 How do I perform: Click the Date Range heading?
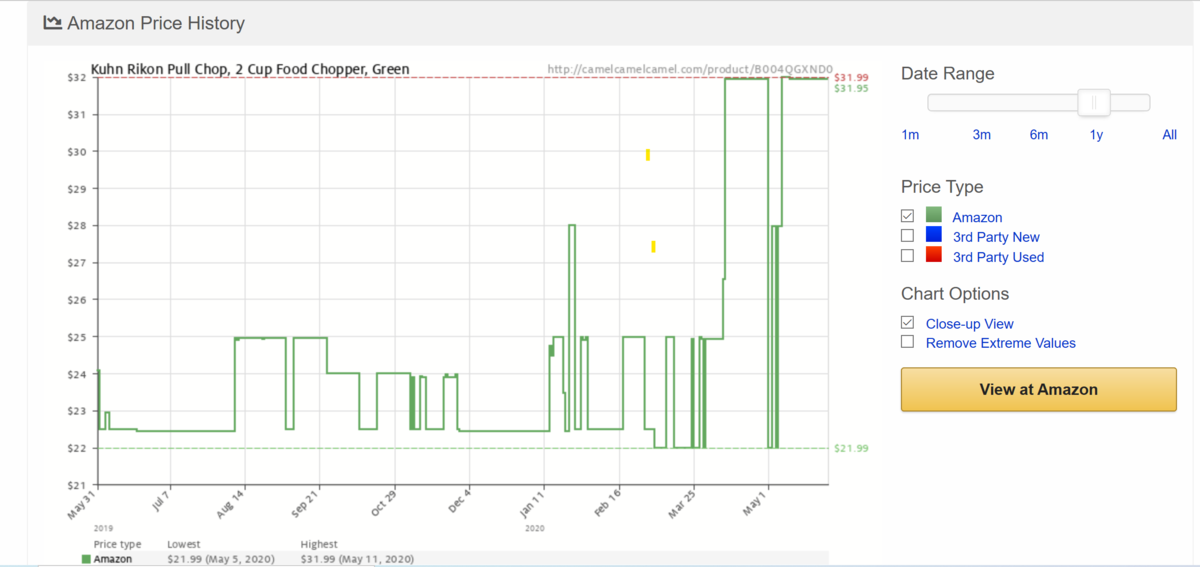pos(947,73)
